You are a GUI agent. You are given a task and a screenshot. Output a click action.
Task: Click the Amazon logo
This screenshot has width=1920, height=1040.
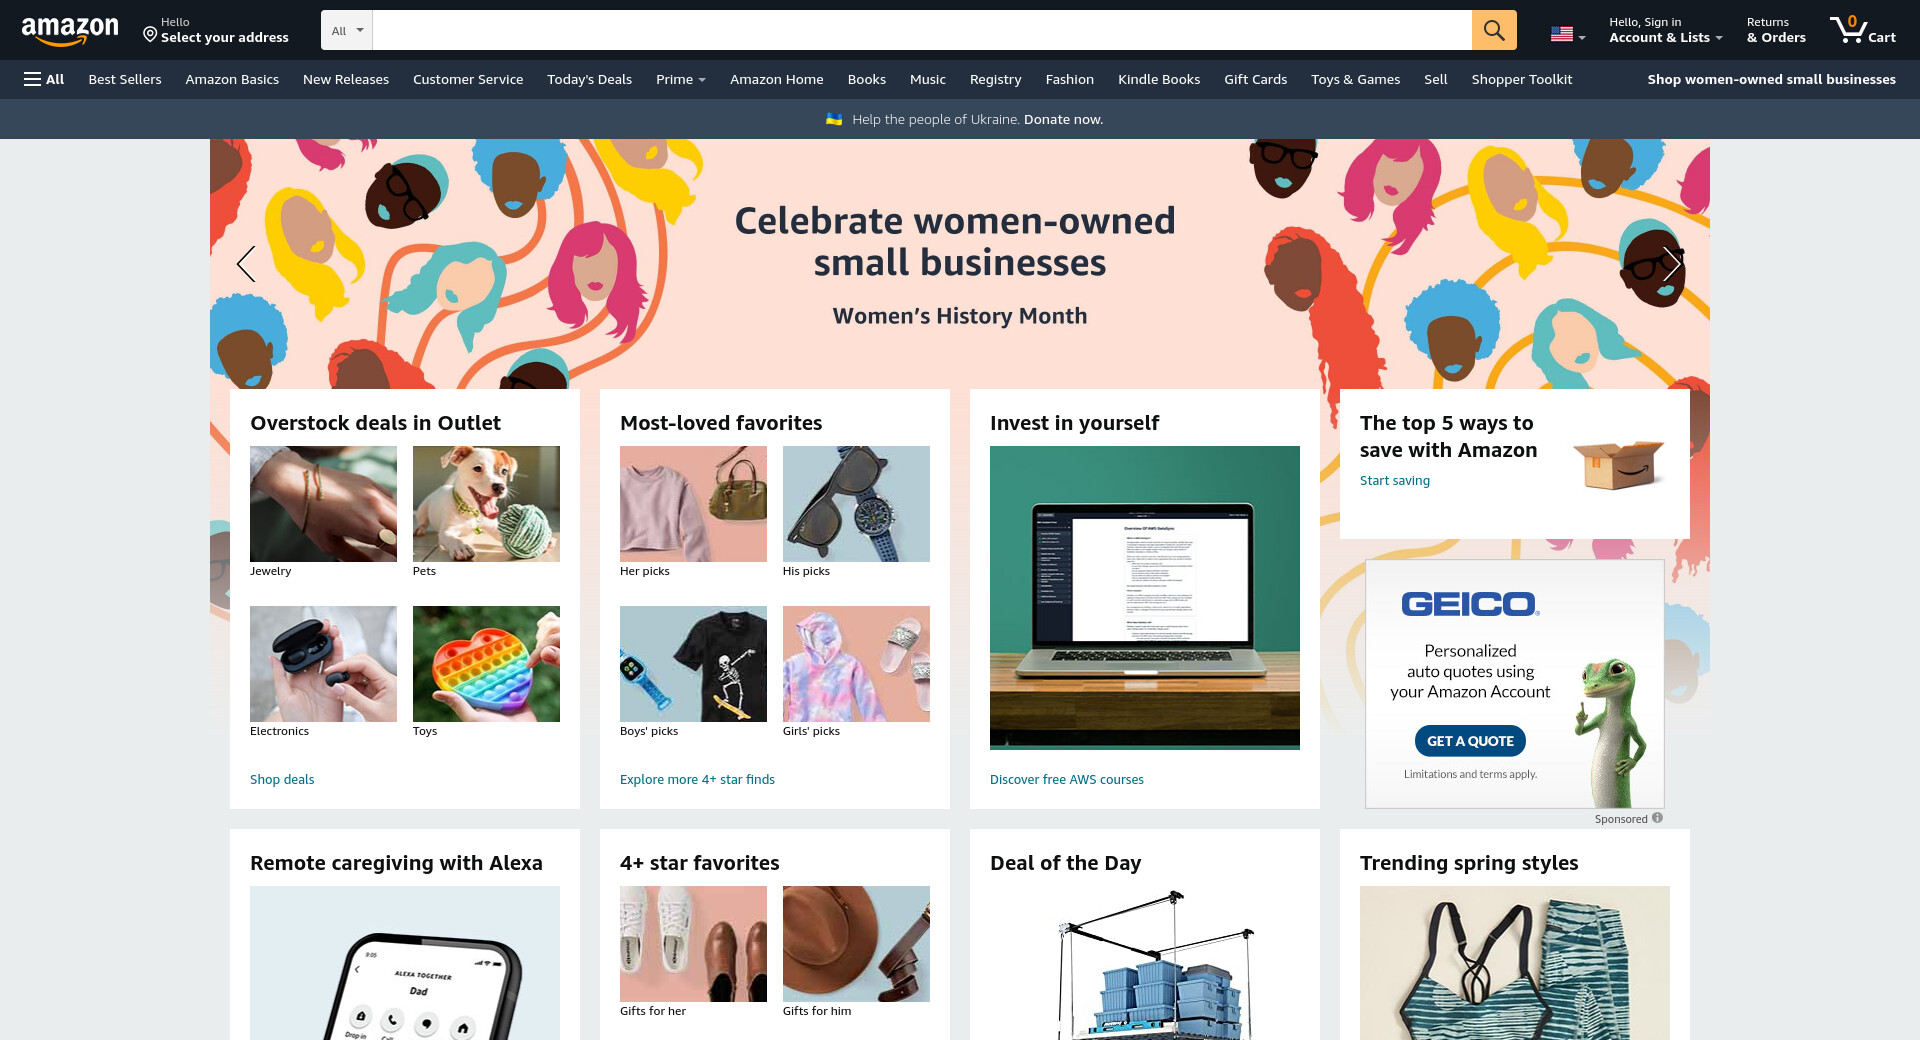70,31
